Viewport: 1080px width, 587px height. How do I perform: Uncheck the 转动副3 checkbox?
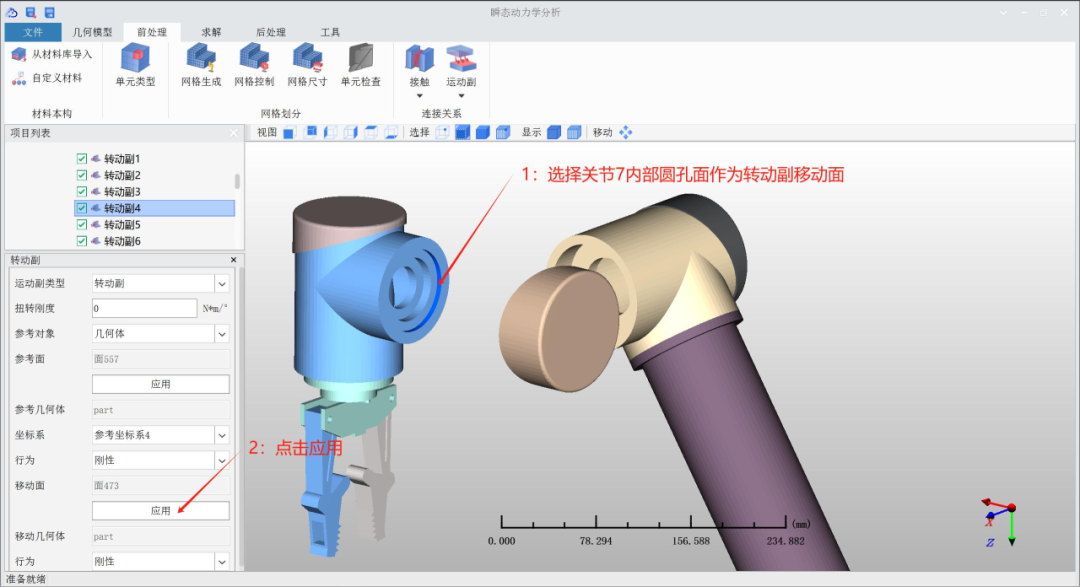(x=82, y=192)
